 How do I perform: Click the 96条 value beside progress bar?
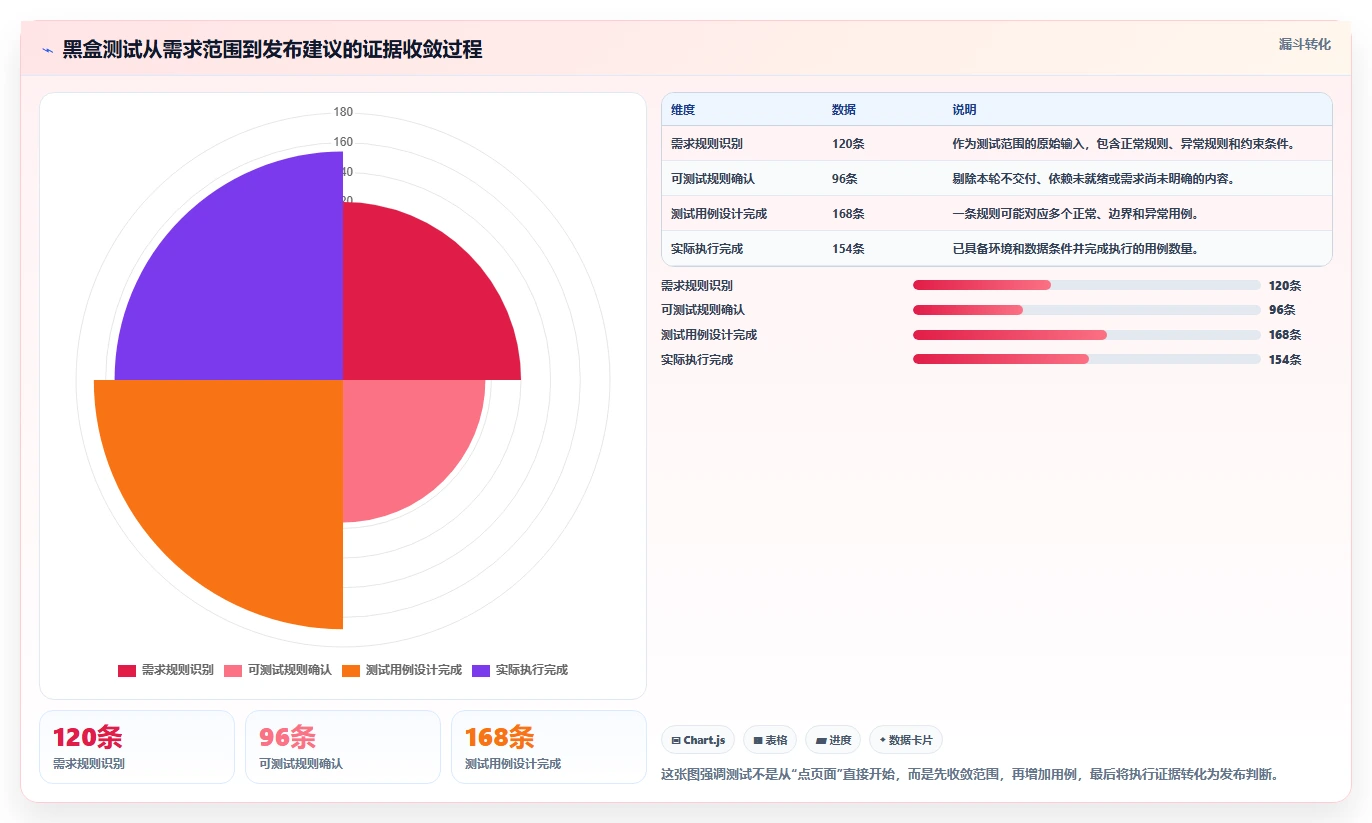tap(1282, 310)
